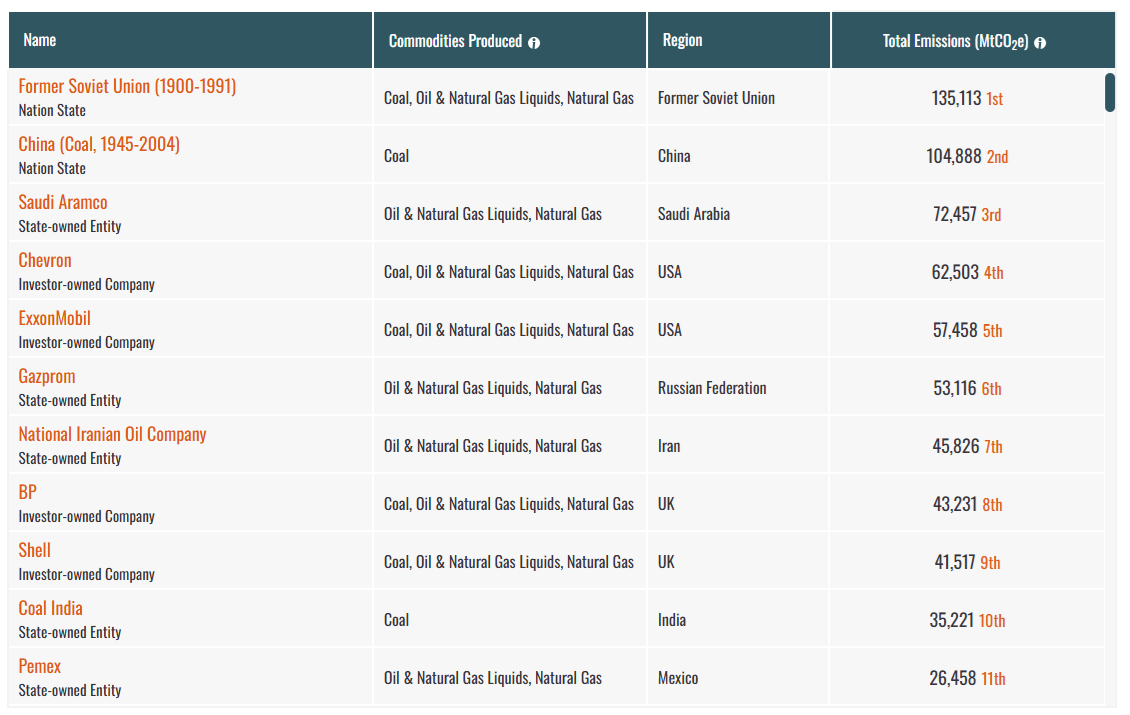Click info icon beside Commodities Produced header
The width and height of the screenshot is (1130, 715).
534,42
